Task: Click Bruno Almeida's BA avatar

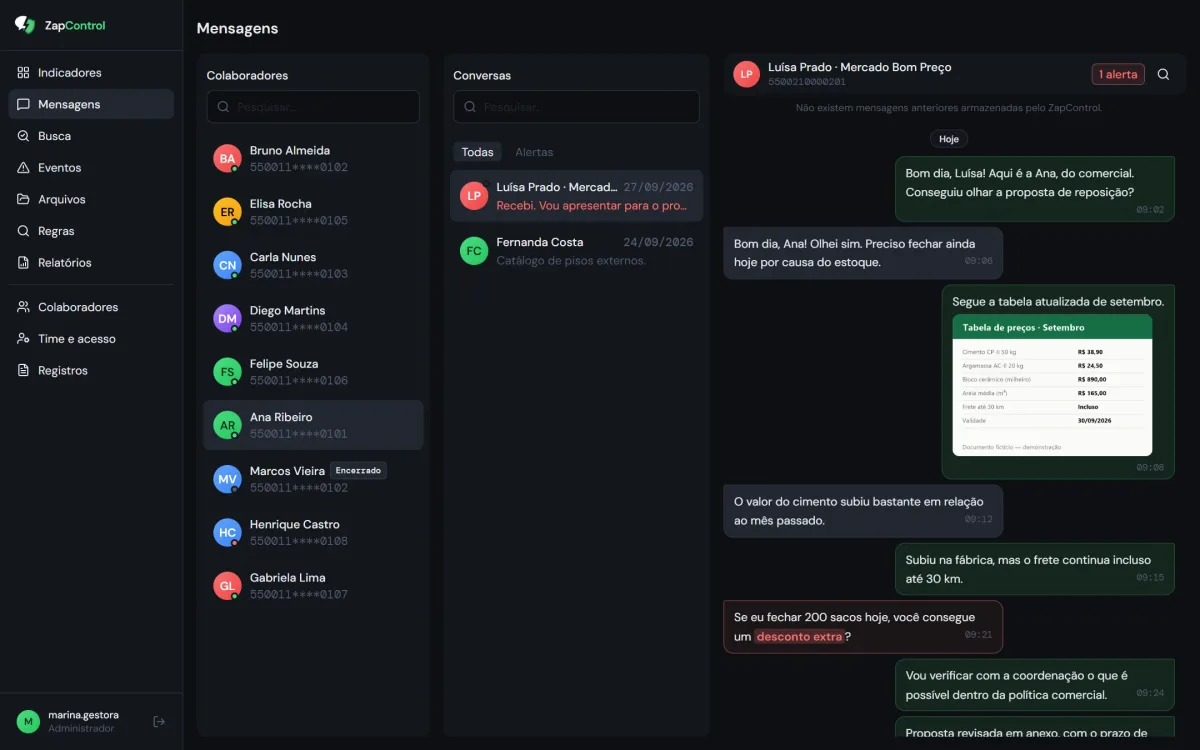Action: click(228, 159)
